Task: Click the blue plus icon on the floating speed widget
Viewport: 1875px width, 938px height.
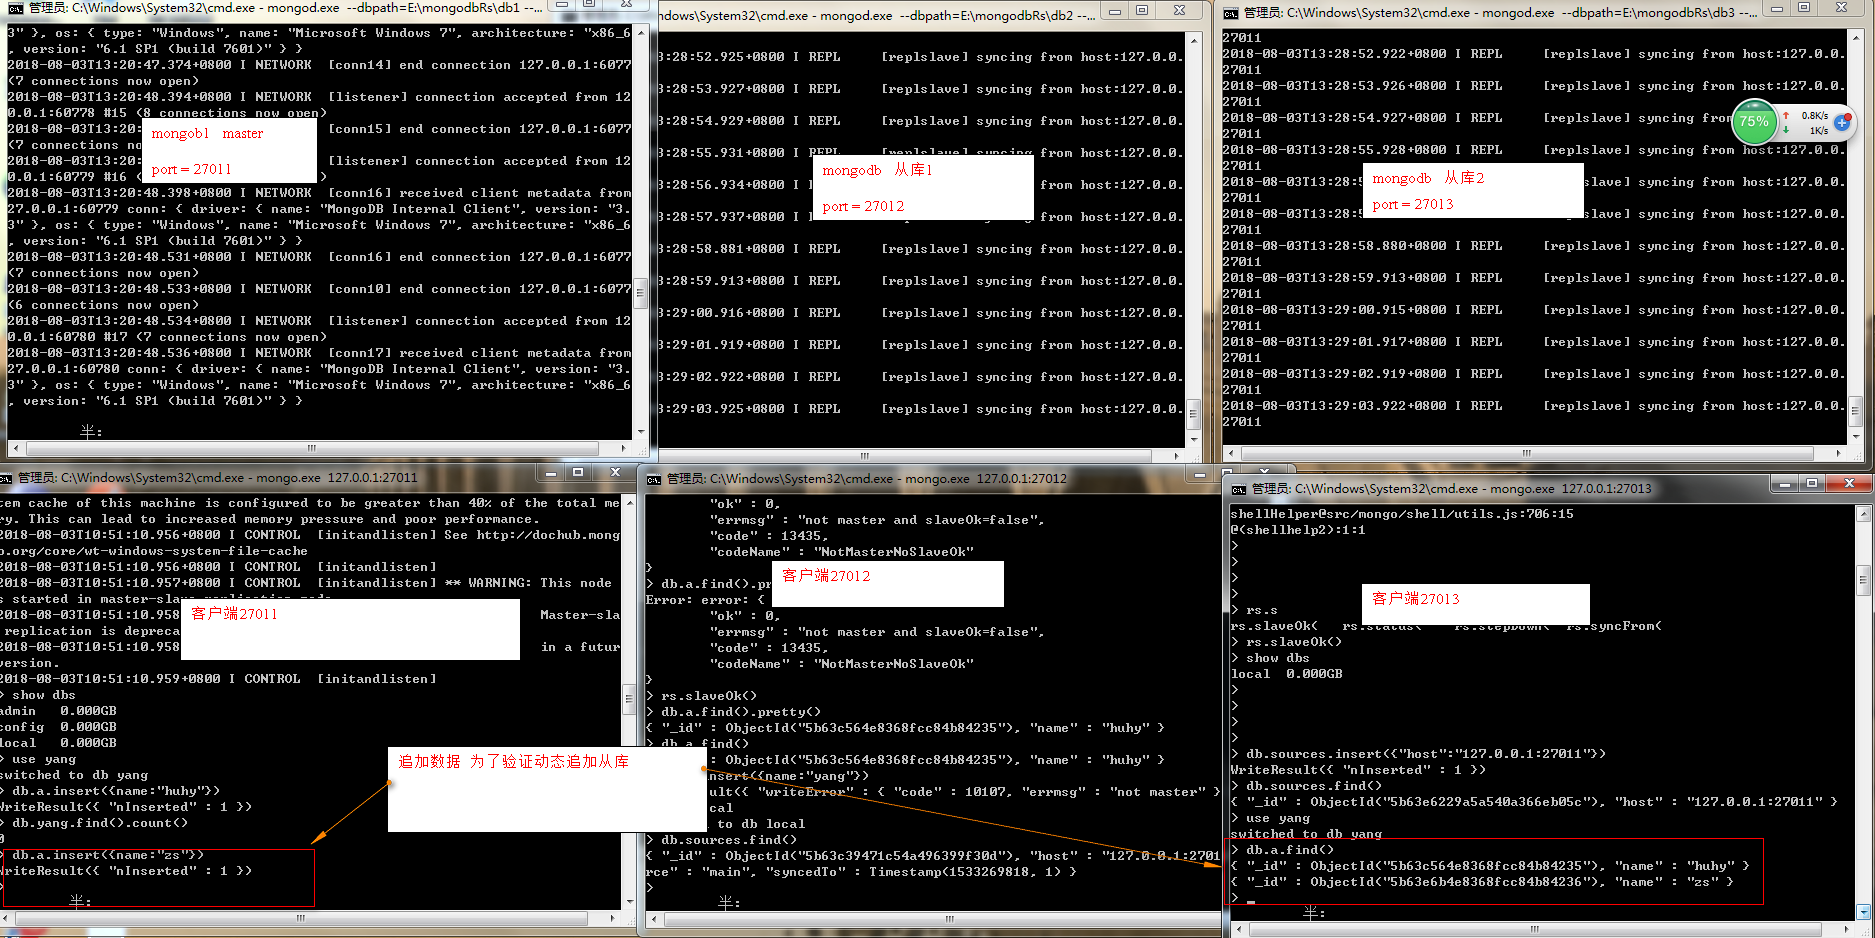Action: click(1842, 122)
